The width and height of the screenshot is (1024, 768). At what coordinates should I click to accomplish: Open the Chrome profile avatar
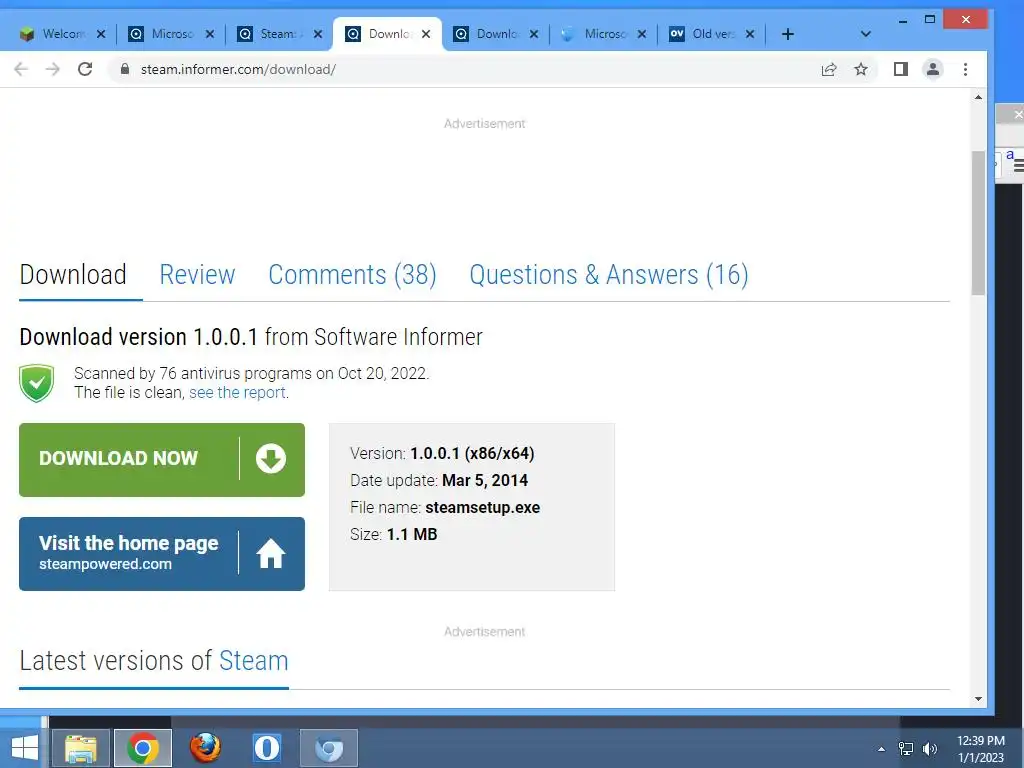click(933, 69)
